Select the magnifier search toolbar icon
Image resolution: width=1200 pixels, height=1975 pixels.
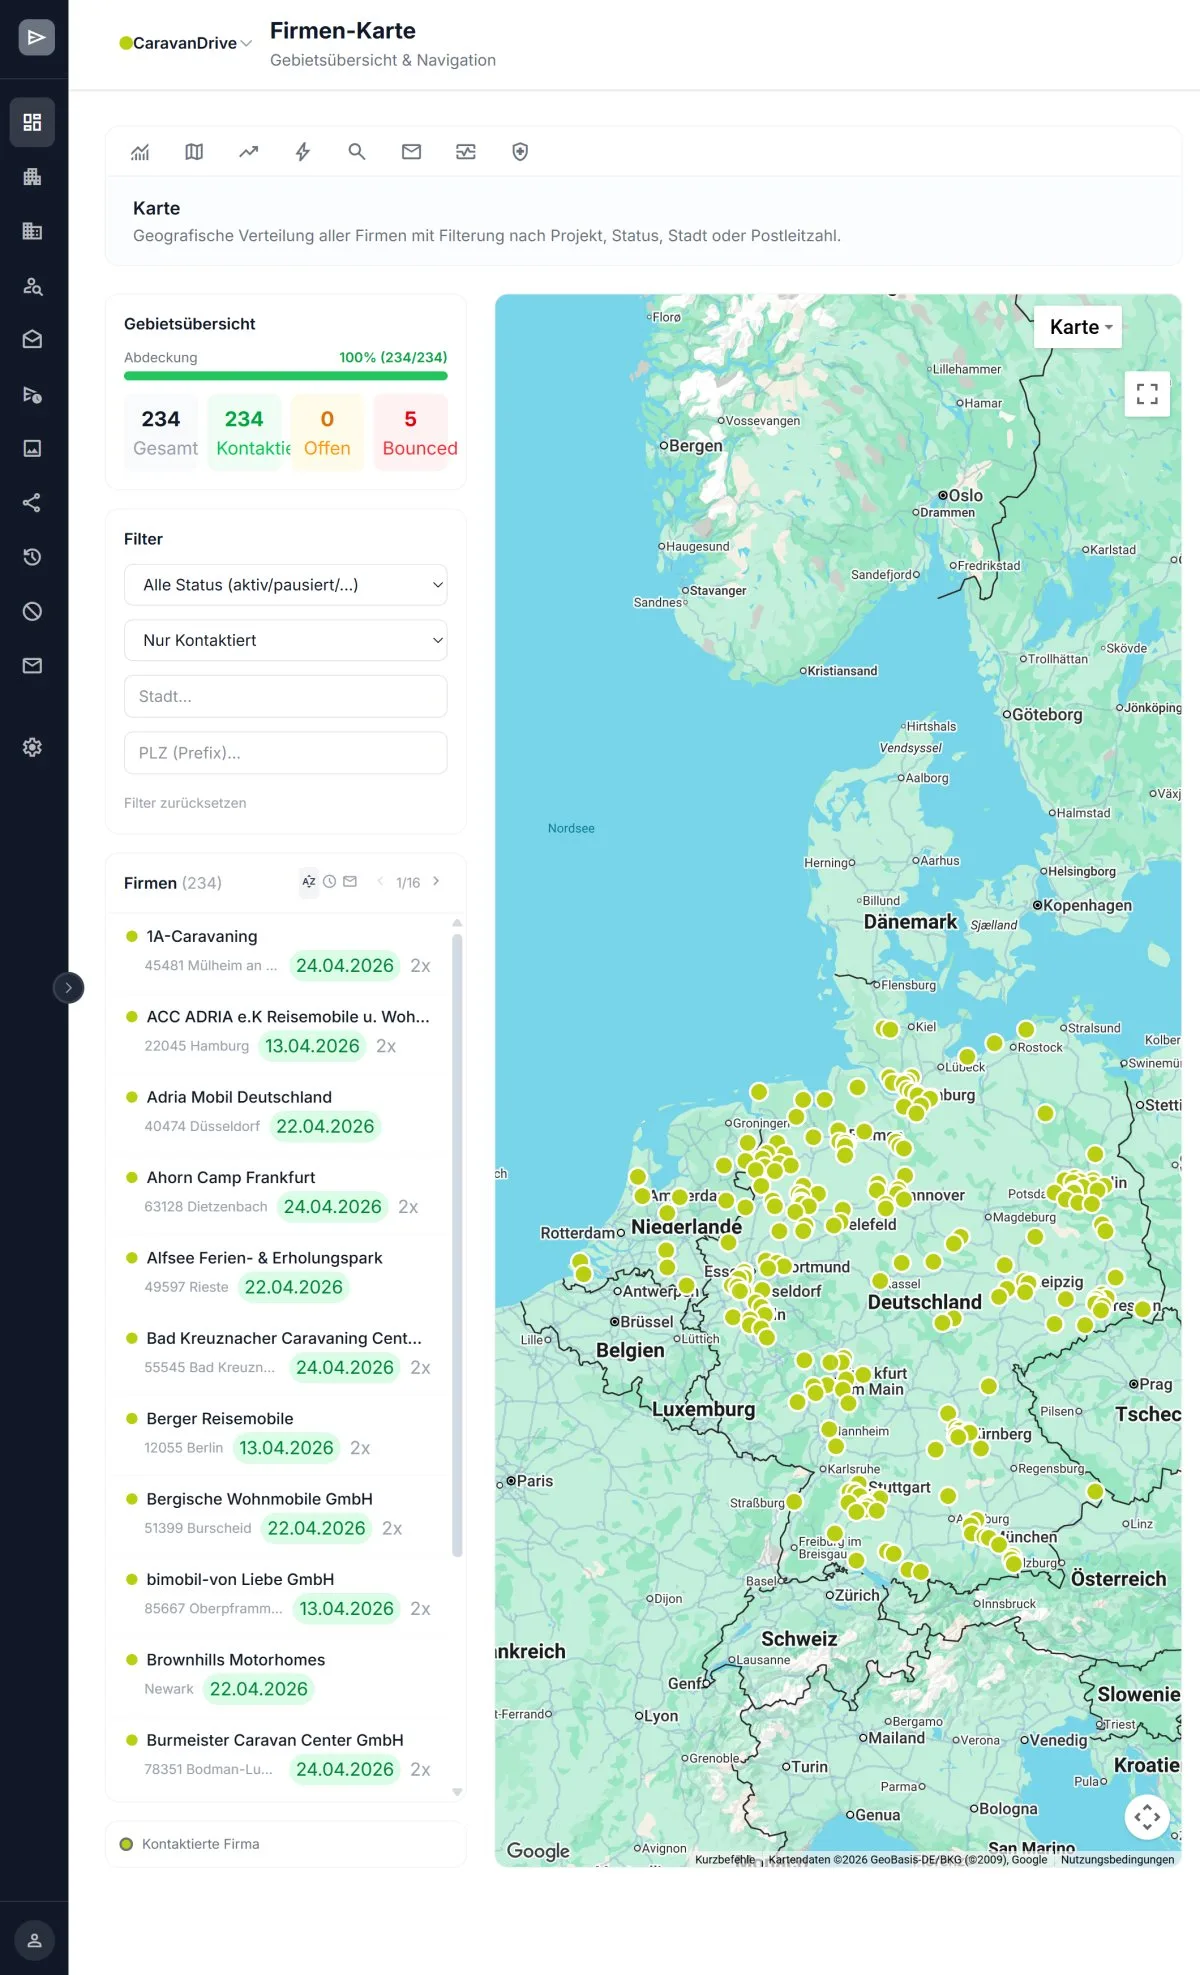(357, 152)
